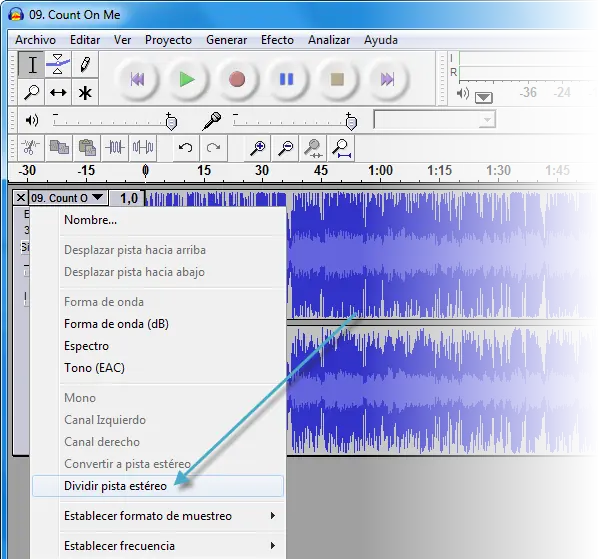Viewport: 599px width, 559px height.
Task: Click the 30 mark on timeline ruler
Action: coord(262,170)
